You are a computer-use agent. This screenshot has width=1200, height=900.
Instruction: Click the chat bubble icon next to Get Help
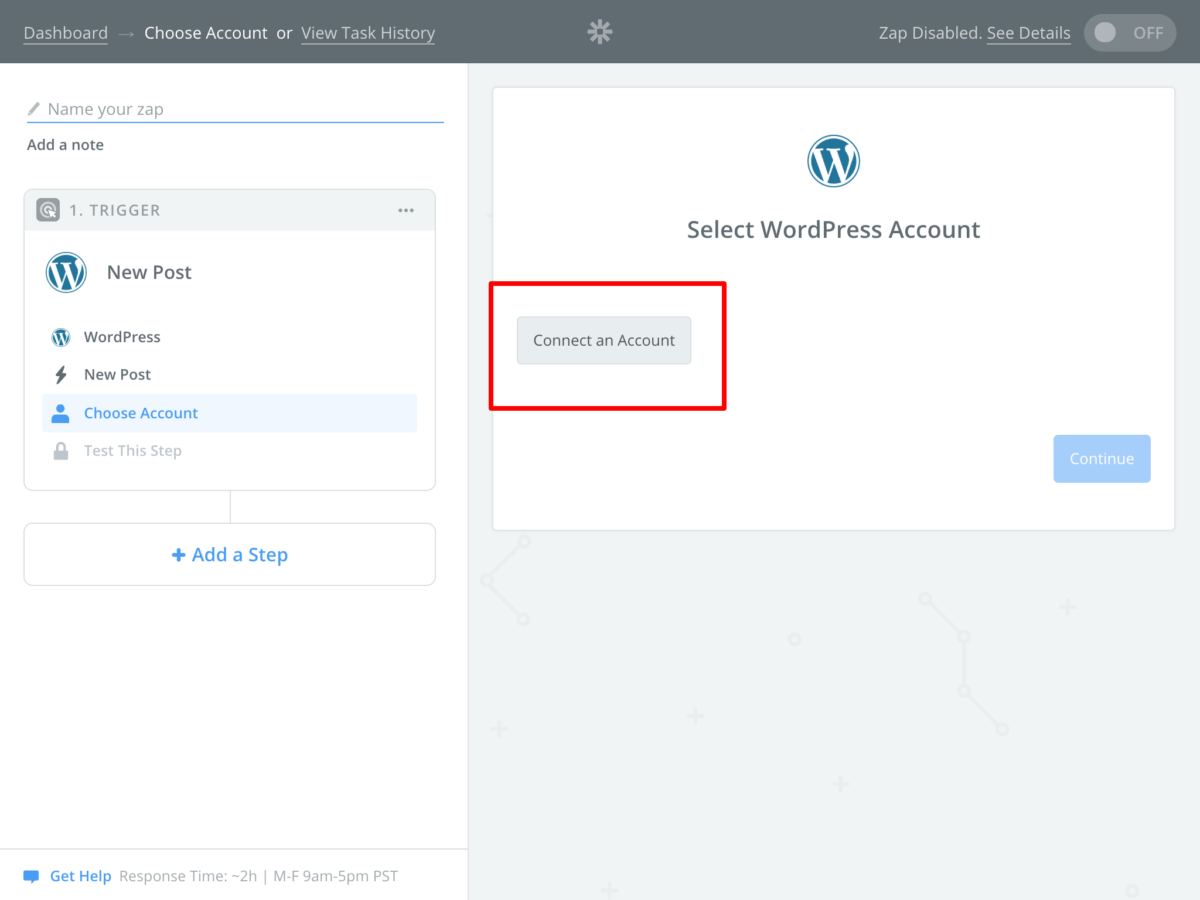pyautogui.click(x=31, y=877)
